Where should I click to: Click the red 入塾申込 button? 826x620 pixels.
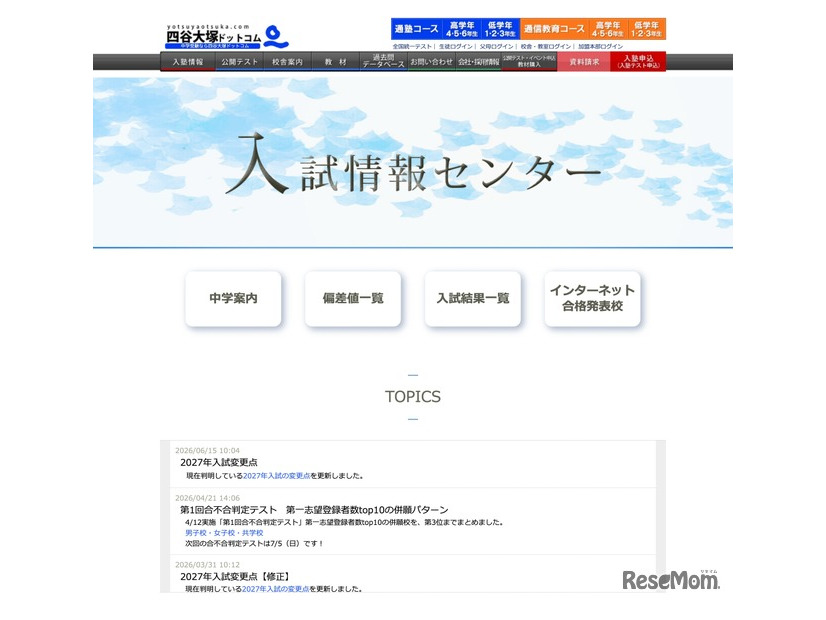coord(638,62)
